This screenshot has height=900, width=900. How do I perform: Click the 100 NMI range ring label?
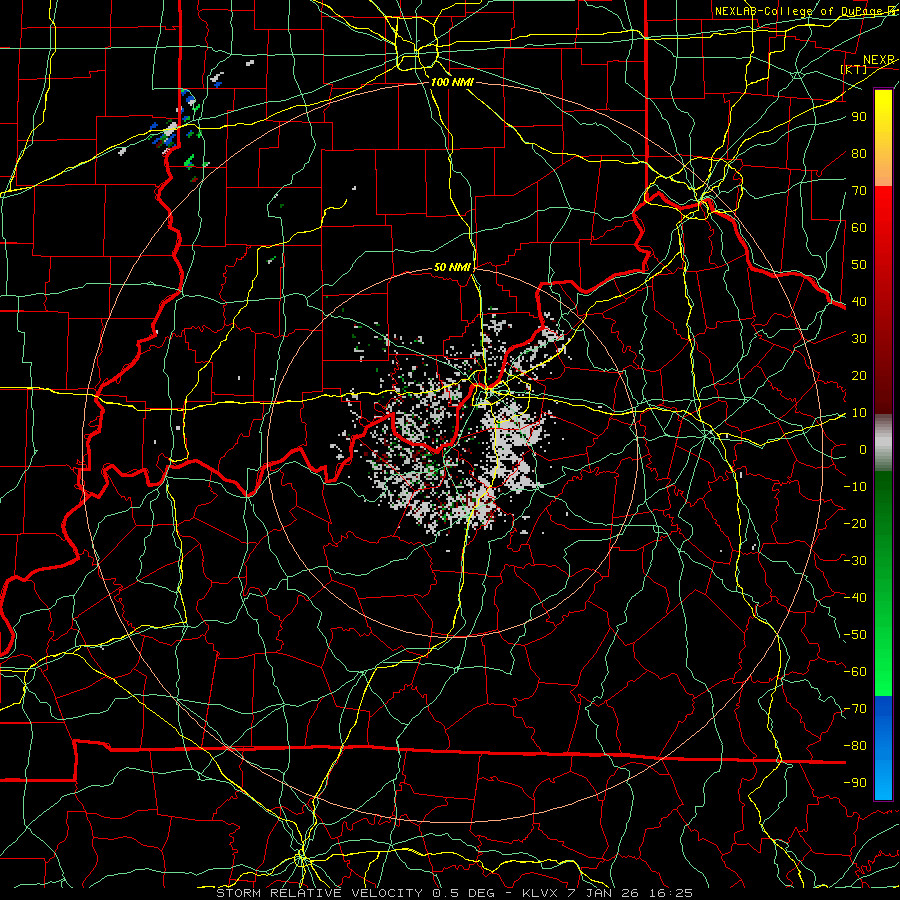[452, 82]
